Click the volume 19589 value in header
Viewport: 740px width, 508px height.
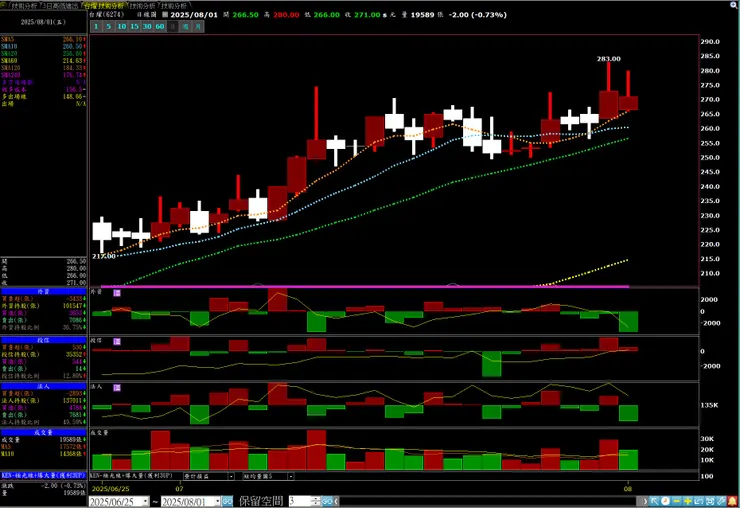pos(422,15)
